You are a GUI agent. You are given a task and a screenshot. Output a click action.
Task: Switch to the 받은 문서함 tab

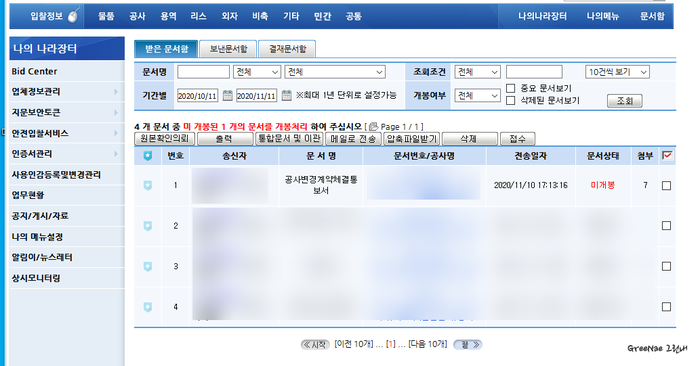166,49
